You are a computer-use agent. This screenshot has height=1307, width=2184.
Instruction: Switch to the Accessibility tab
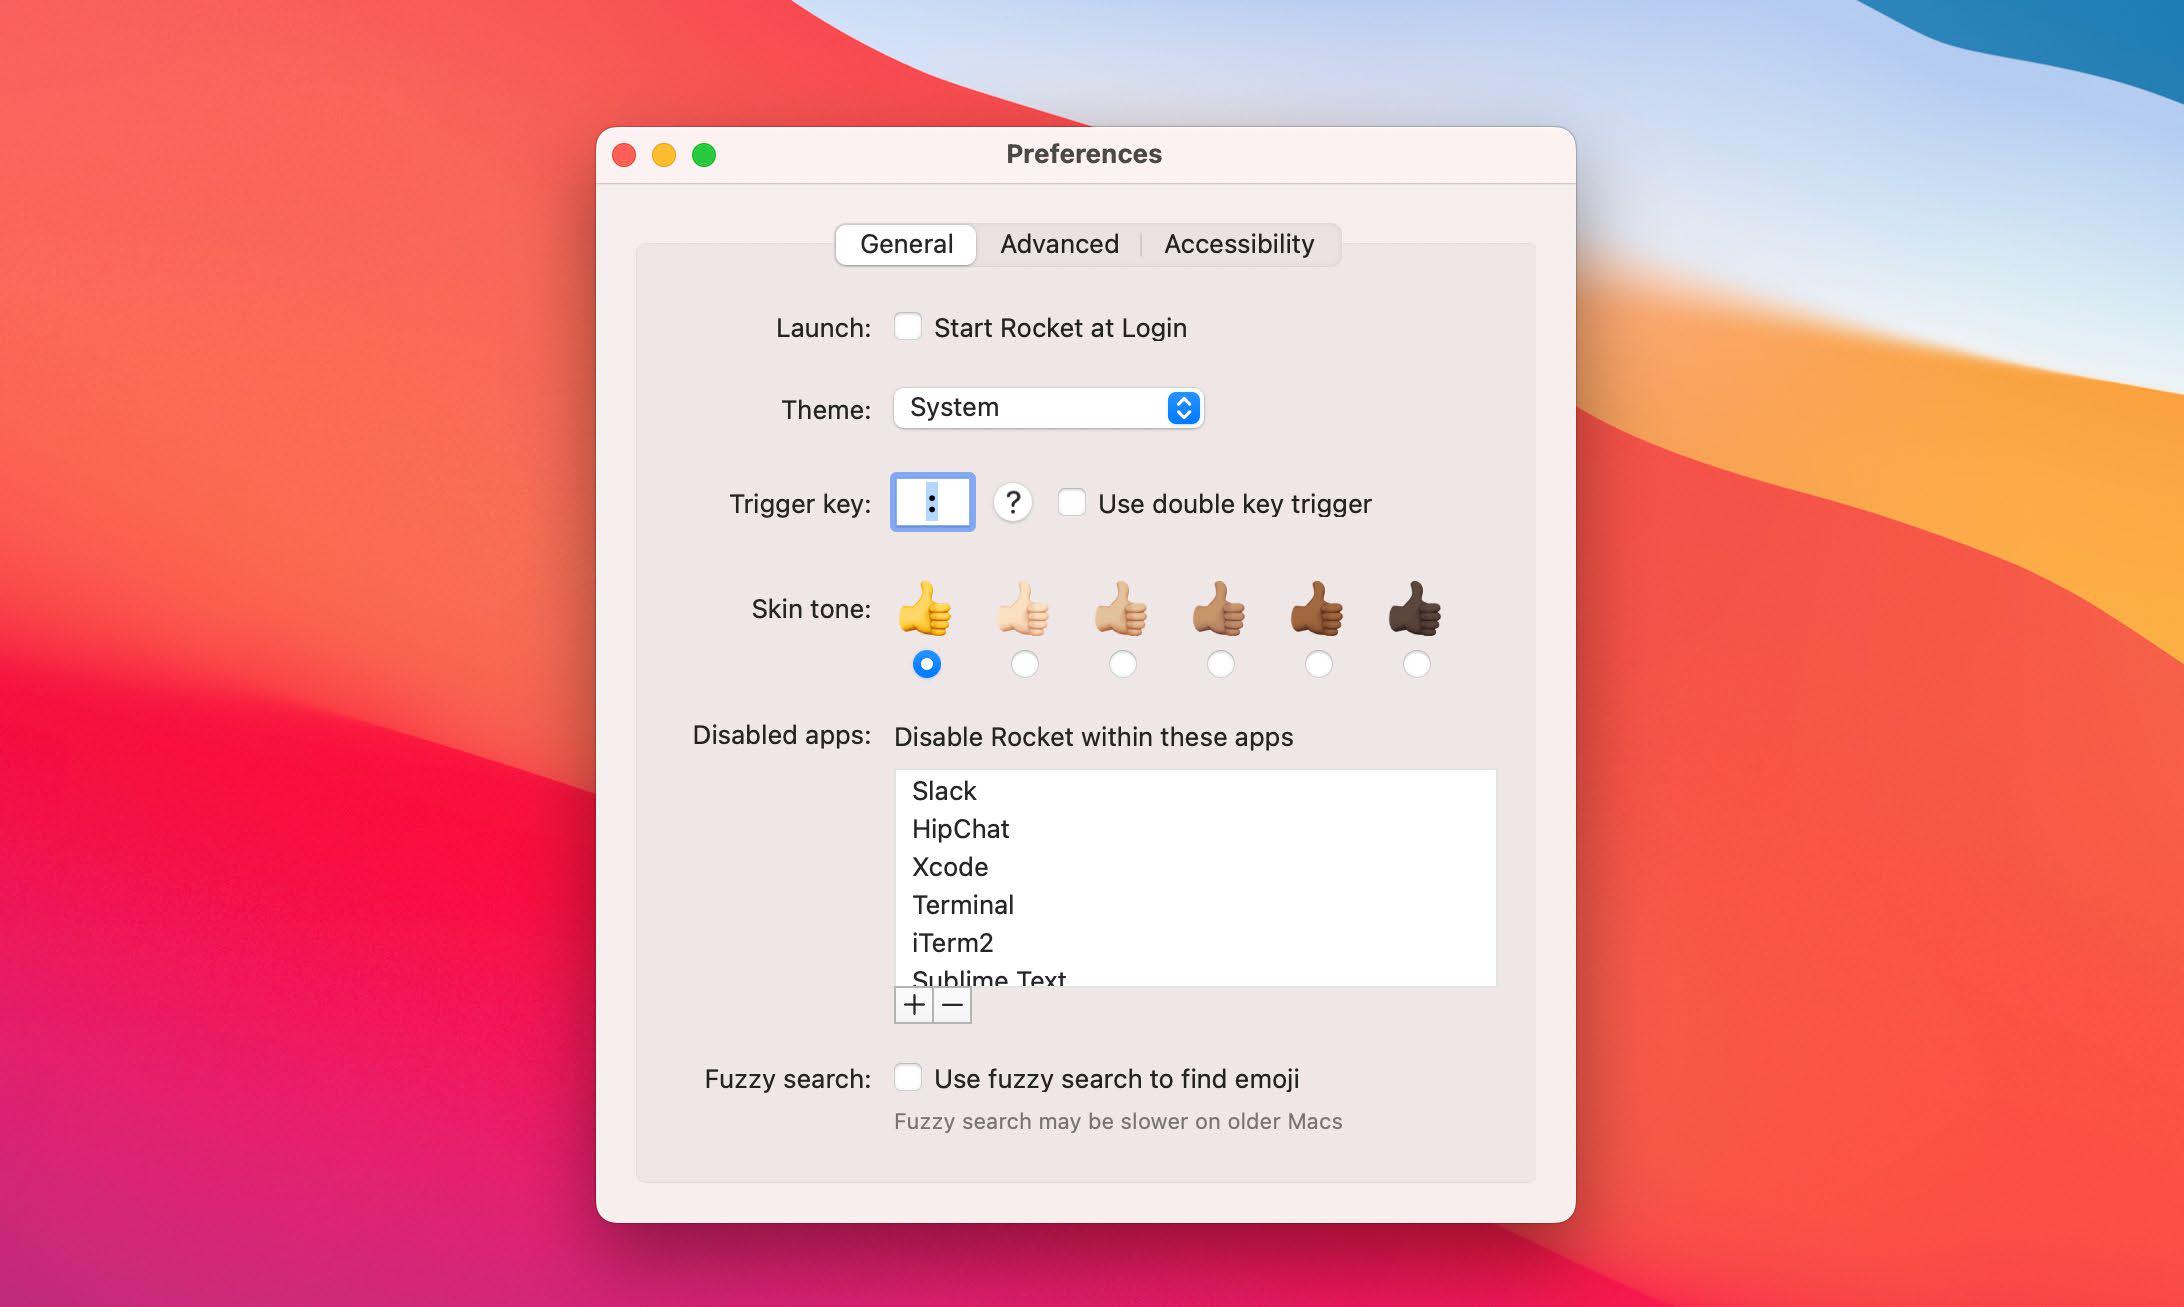[1238, 243]
